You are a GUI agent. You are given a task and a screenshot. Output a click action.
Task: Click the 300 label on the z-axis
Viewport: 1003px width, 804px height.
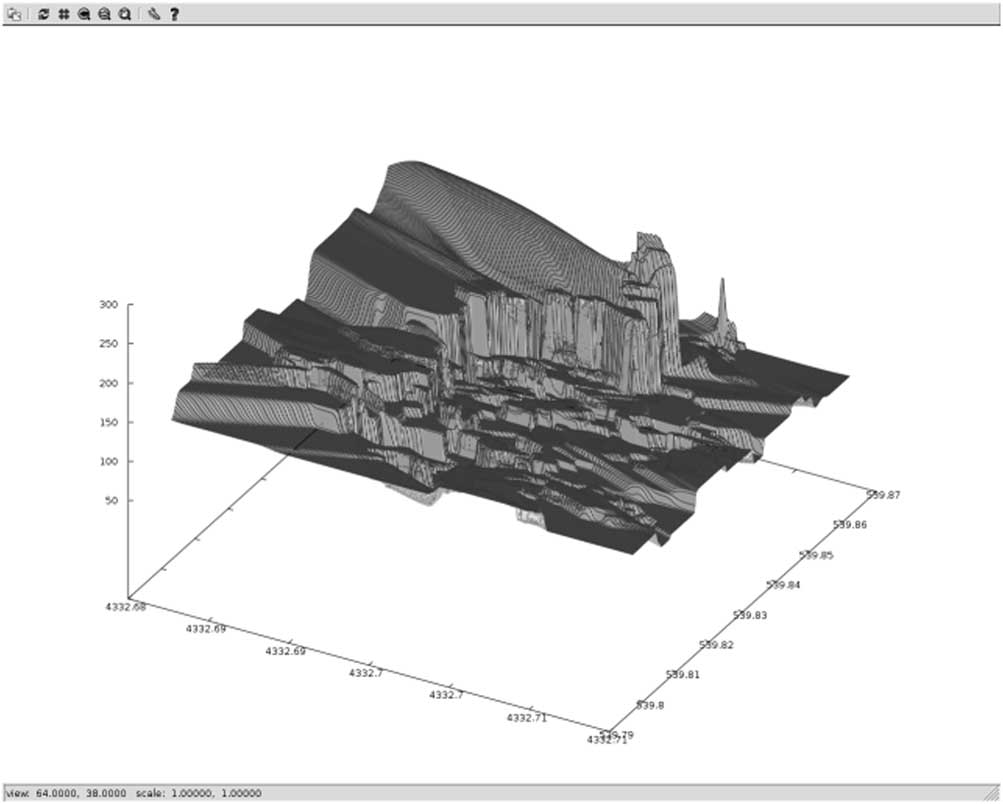107,304
